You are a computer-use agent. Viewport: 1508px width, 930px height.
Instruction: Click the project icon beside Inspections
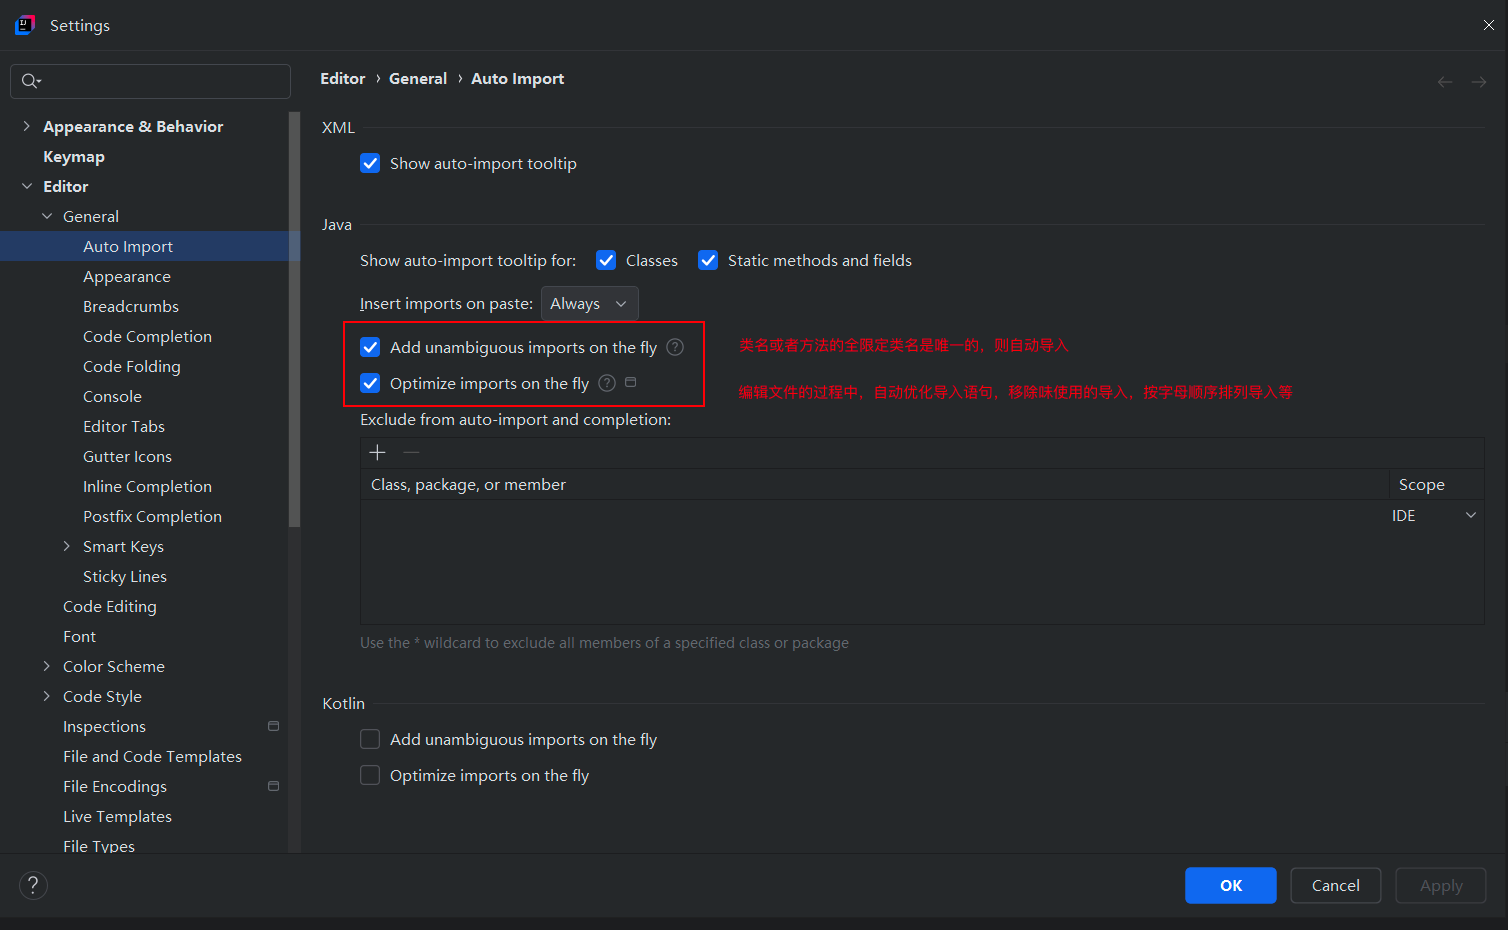tap(274, 726)
